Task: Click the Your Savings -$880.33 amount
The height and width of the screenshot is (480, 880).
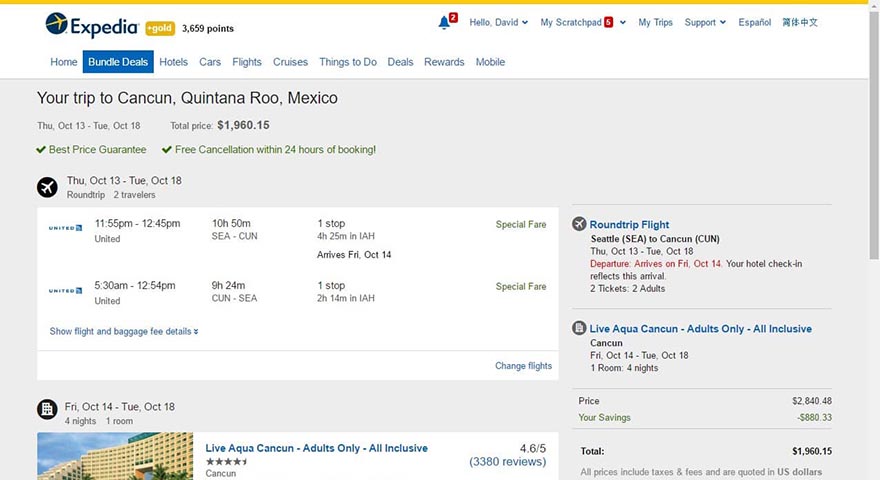Action: pos(814,417)
